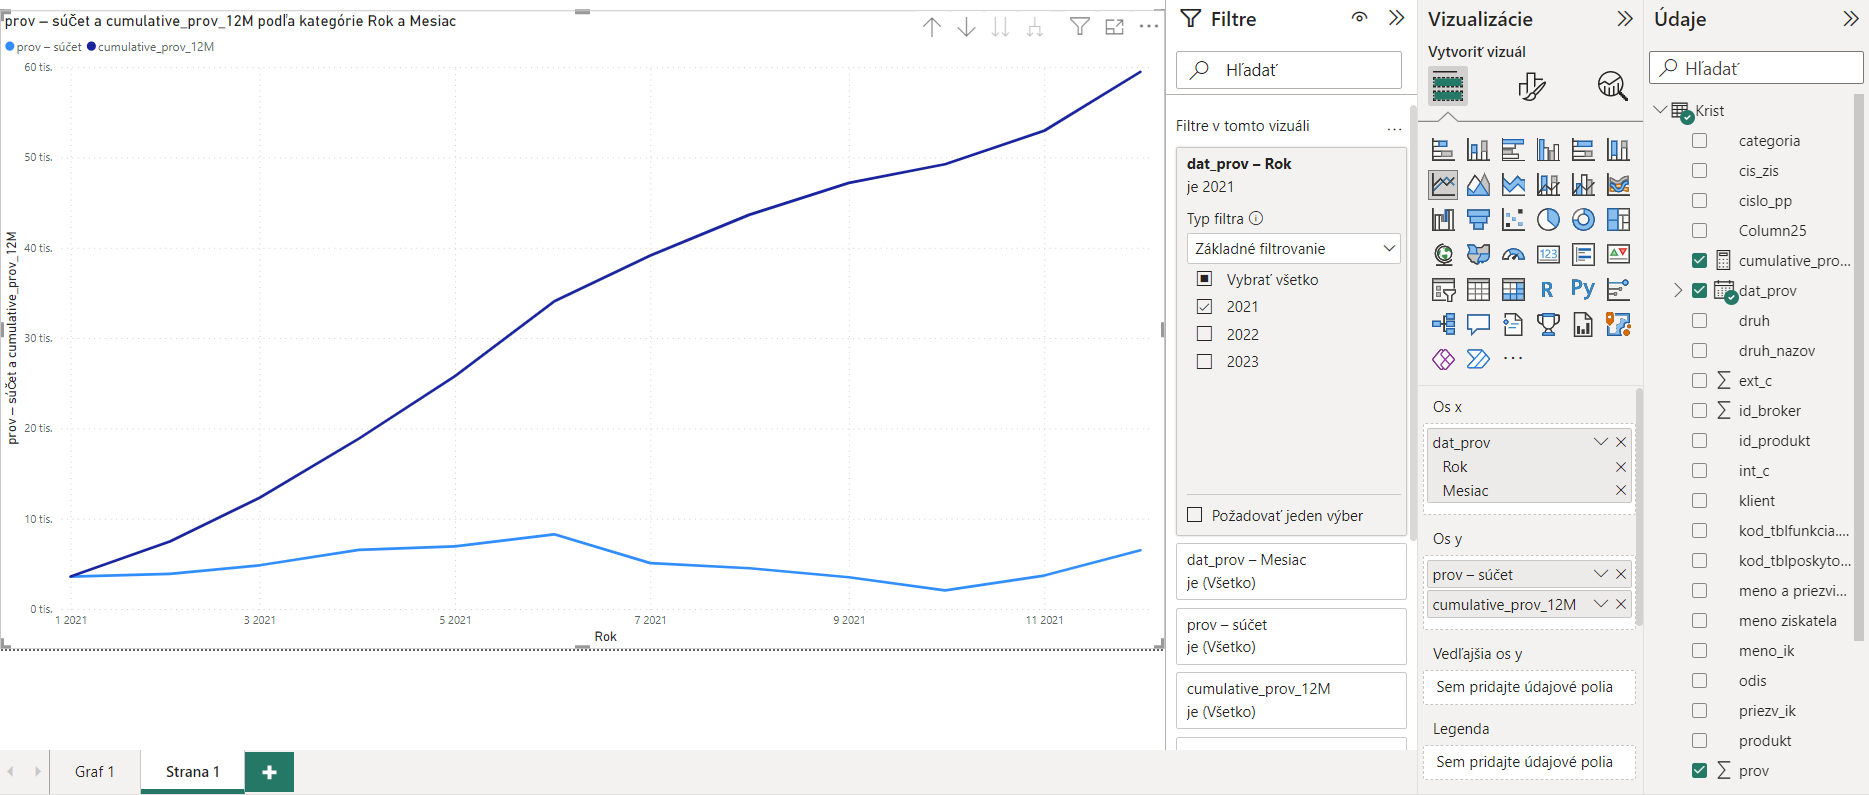Select the funnel chart visual icon
The width and height of the screenshot is (1869, 795).
(x=1478, y=220)
